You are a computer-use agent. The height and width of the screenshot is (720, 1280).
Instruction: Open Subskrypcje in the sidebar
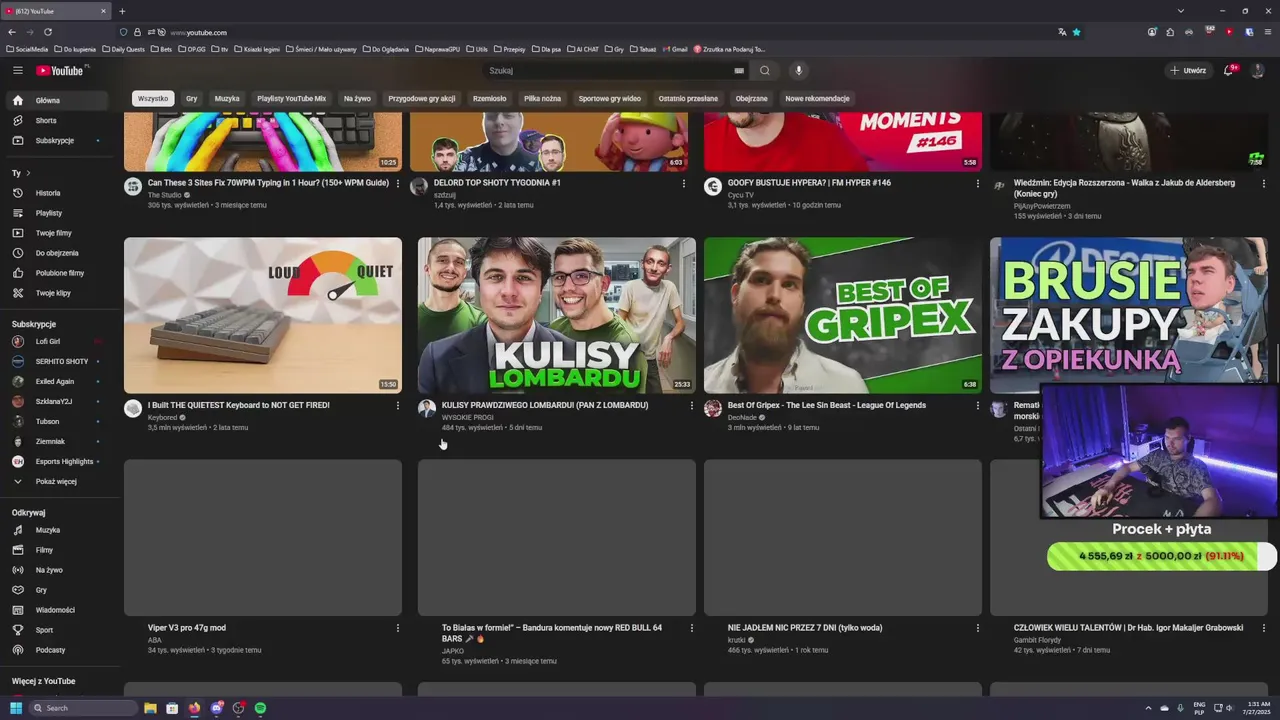pos(55,140)
